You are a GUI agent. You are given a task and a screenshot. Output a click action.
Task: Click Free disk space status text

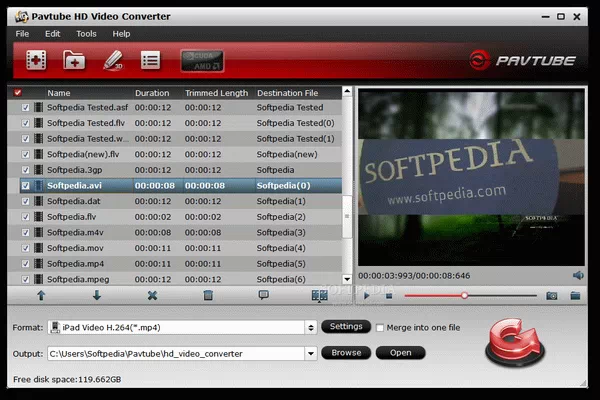pos(67,379)
